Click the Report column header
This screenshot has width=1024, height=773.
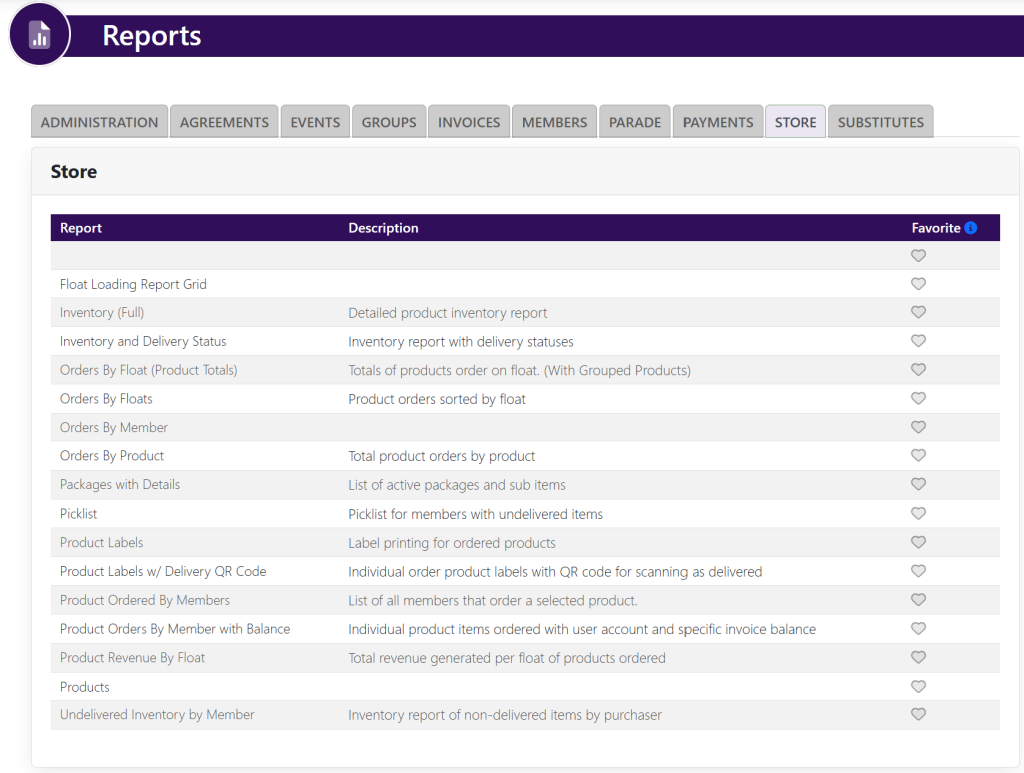[x=81, y=228]
